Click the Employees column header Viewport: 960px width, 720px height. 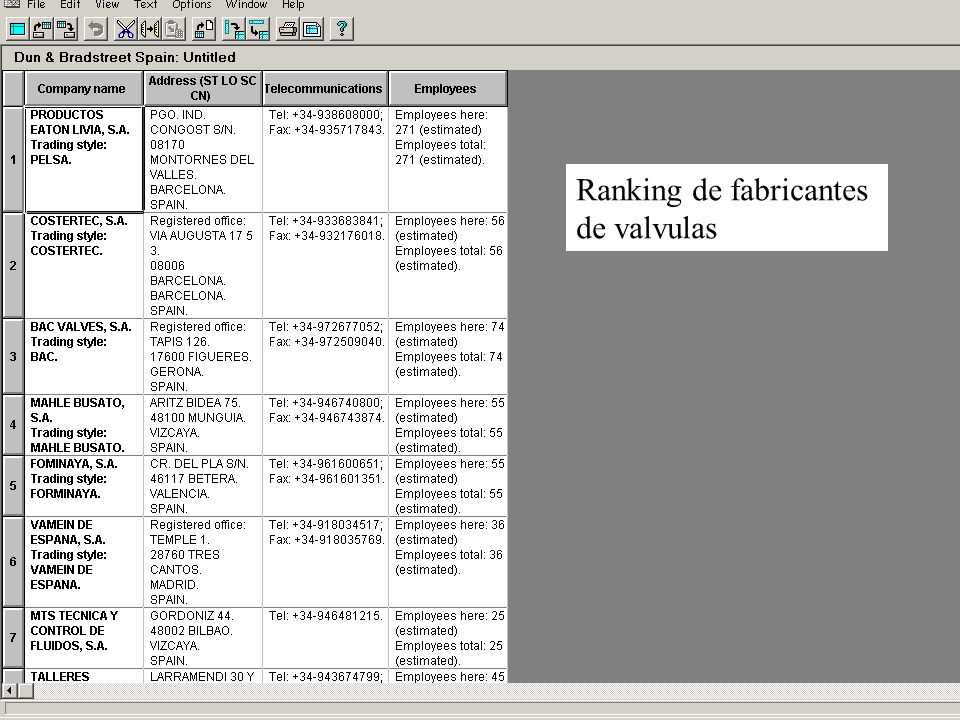tap(448, 88)
